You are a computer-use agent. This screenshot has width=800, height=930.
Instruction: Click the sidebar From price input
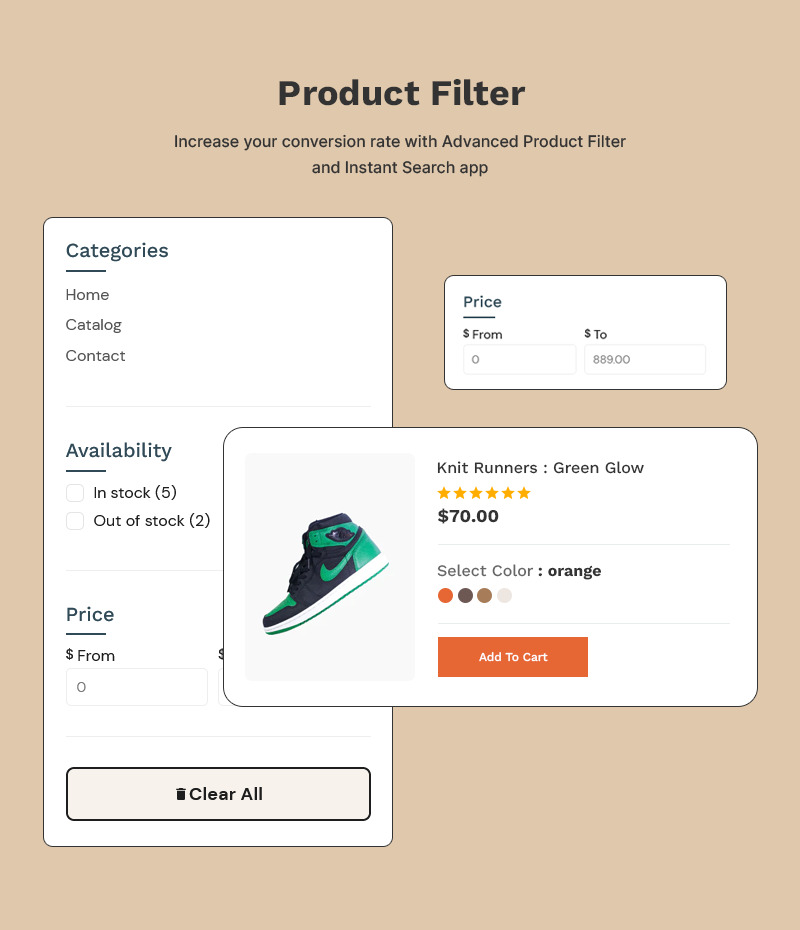tap(137, 687)
